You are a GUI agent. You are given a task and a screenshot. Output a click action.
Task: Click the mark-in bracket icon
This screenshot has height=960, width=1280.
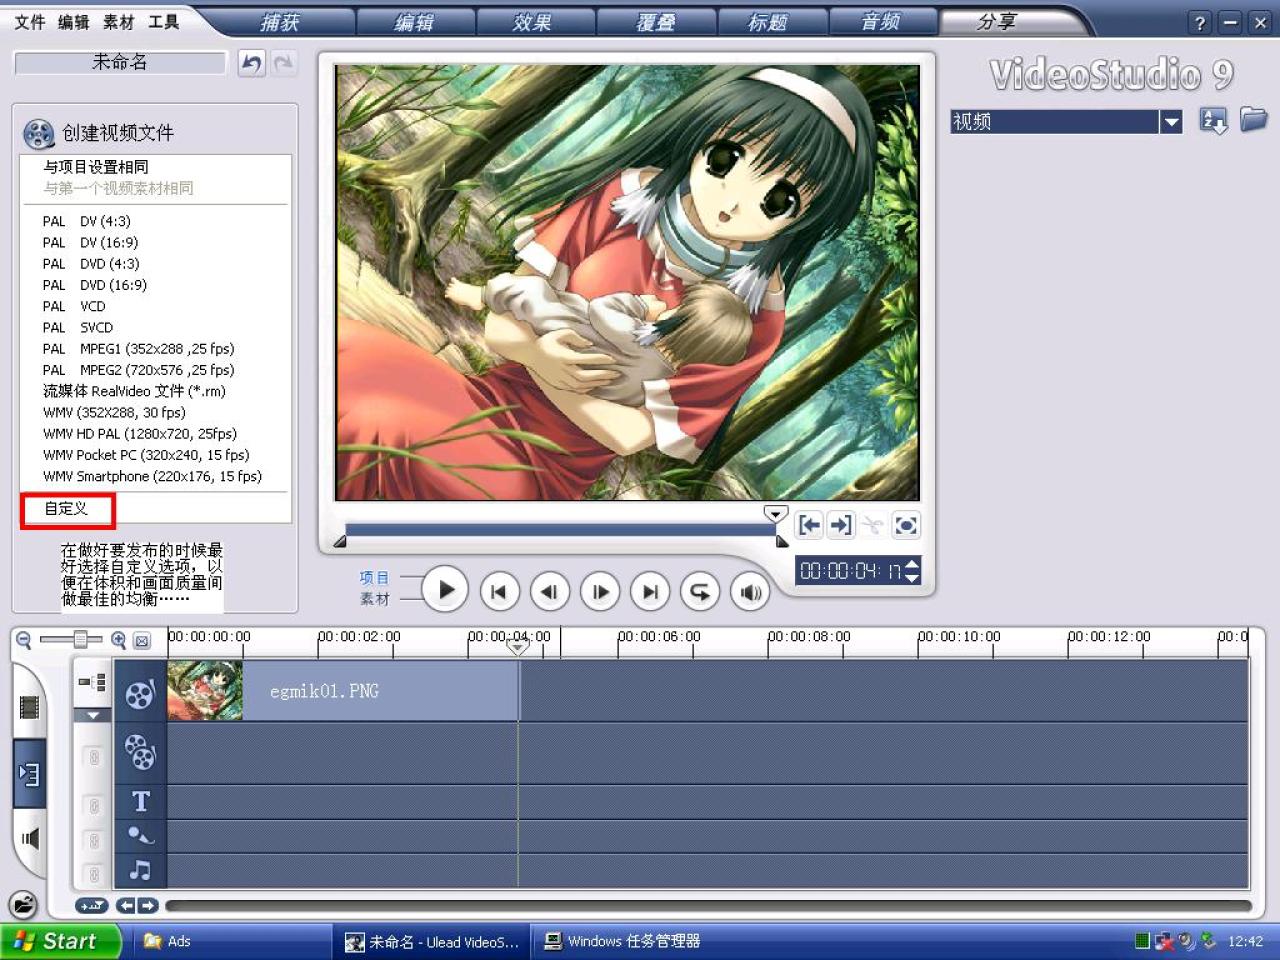tap(809, 525)
